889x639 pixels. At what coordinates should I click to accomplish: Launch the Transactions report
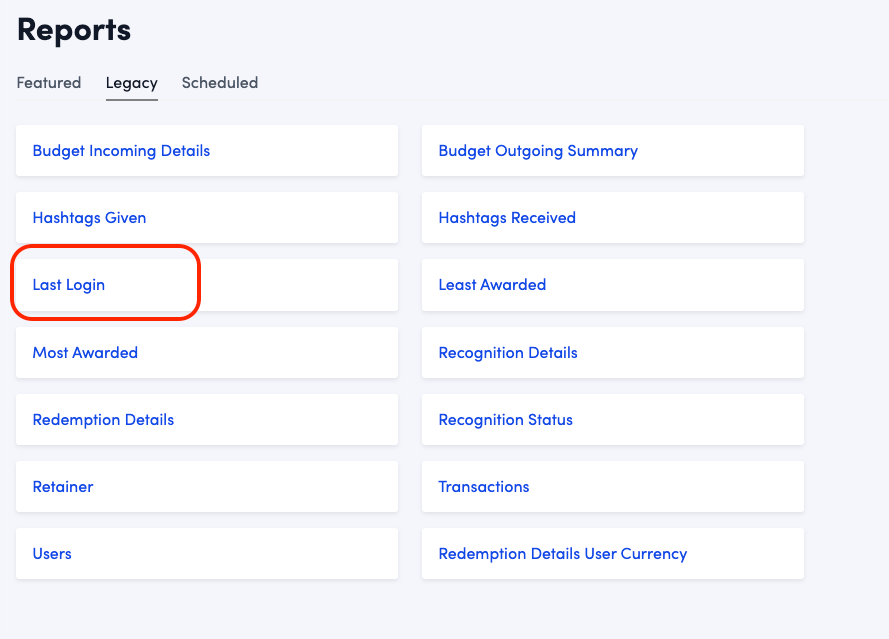pyautogui.click(x=484, y=487)
